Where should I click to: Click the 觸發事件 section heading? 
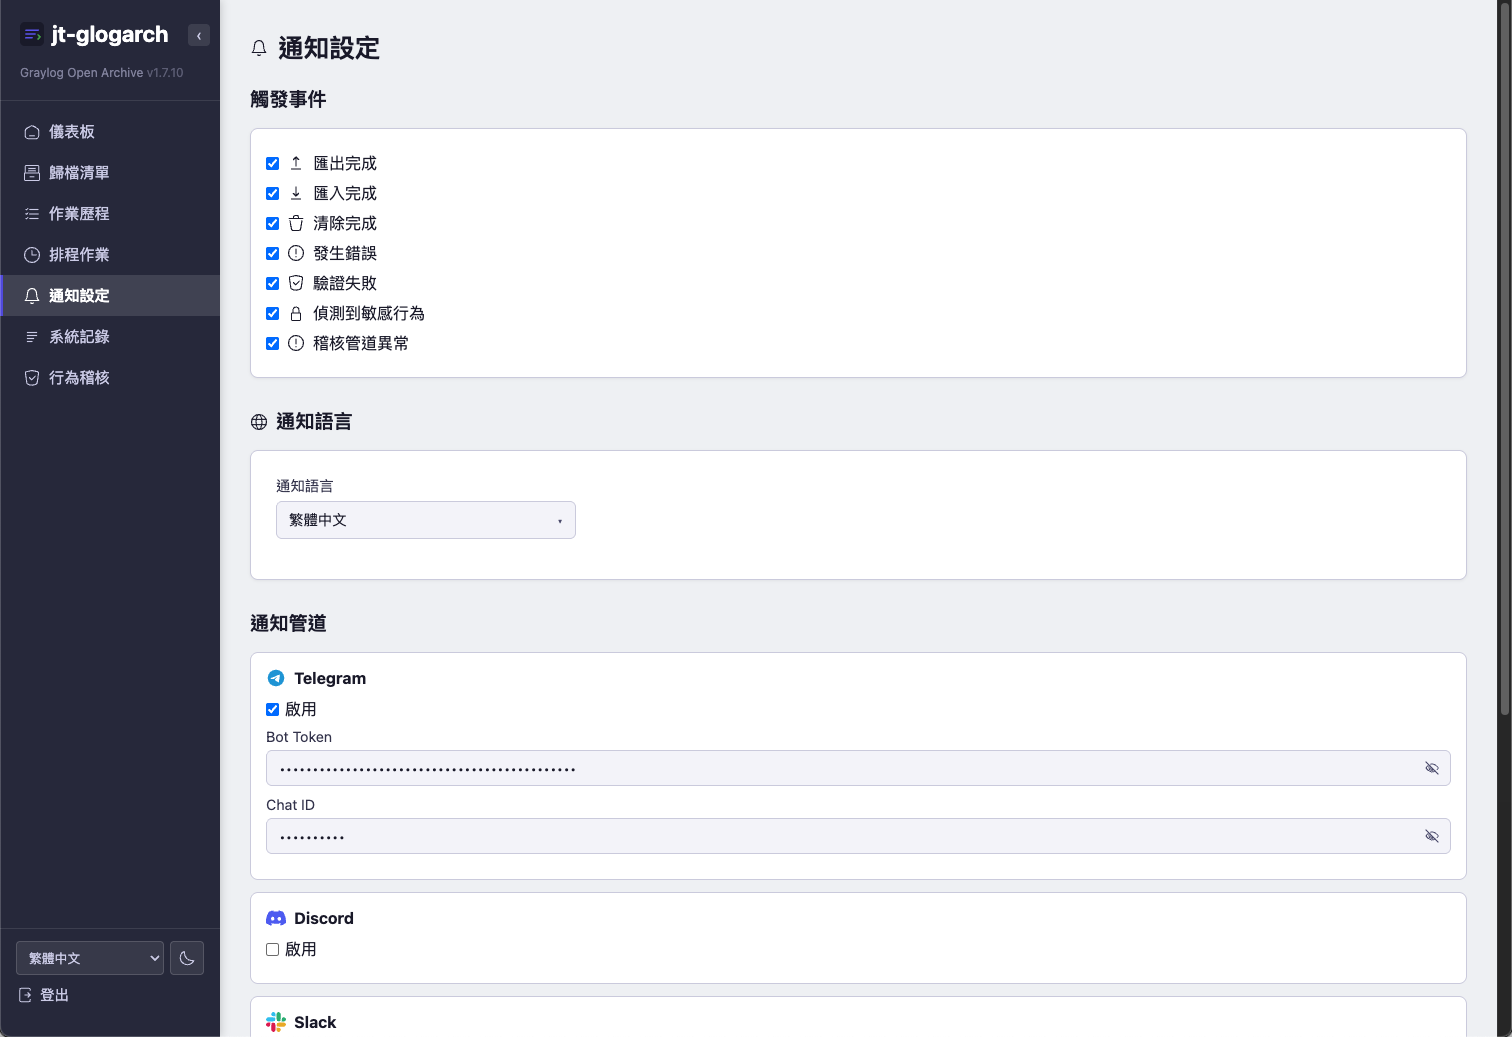click(x=288, y=99)
